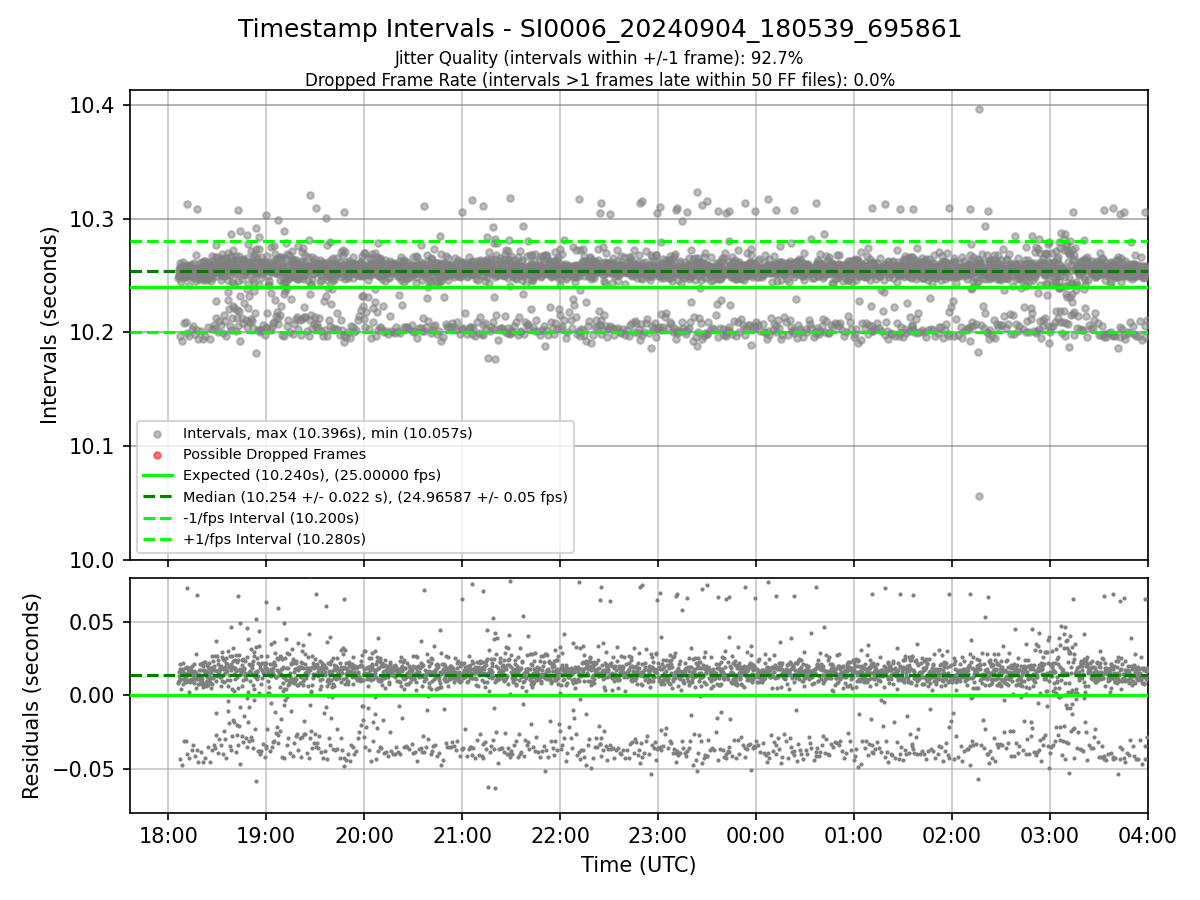This screenshot has height=900, width=1200.
Task: Click the '21:00' x-axis tick label
Action: [x=461, y=835]
